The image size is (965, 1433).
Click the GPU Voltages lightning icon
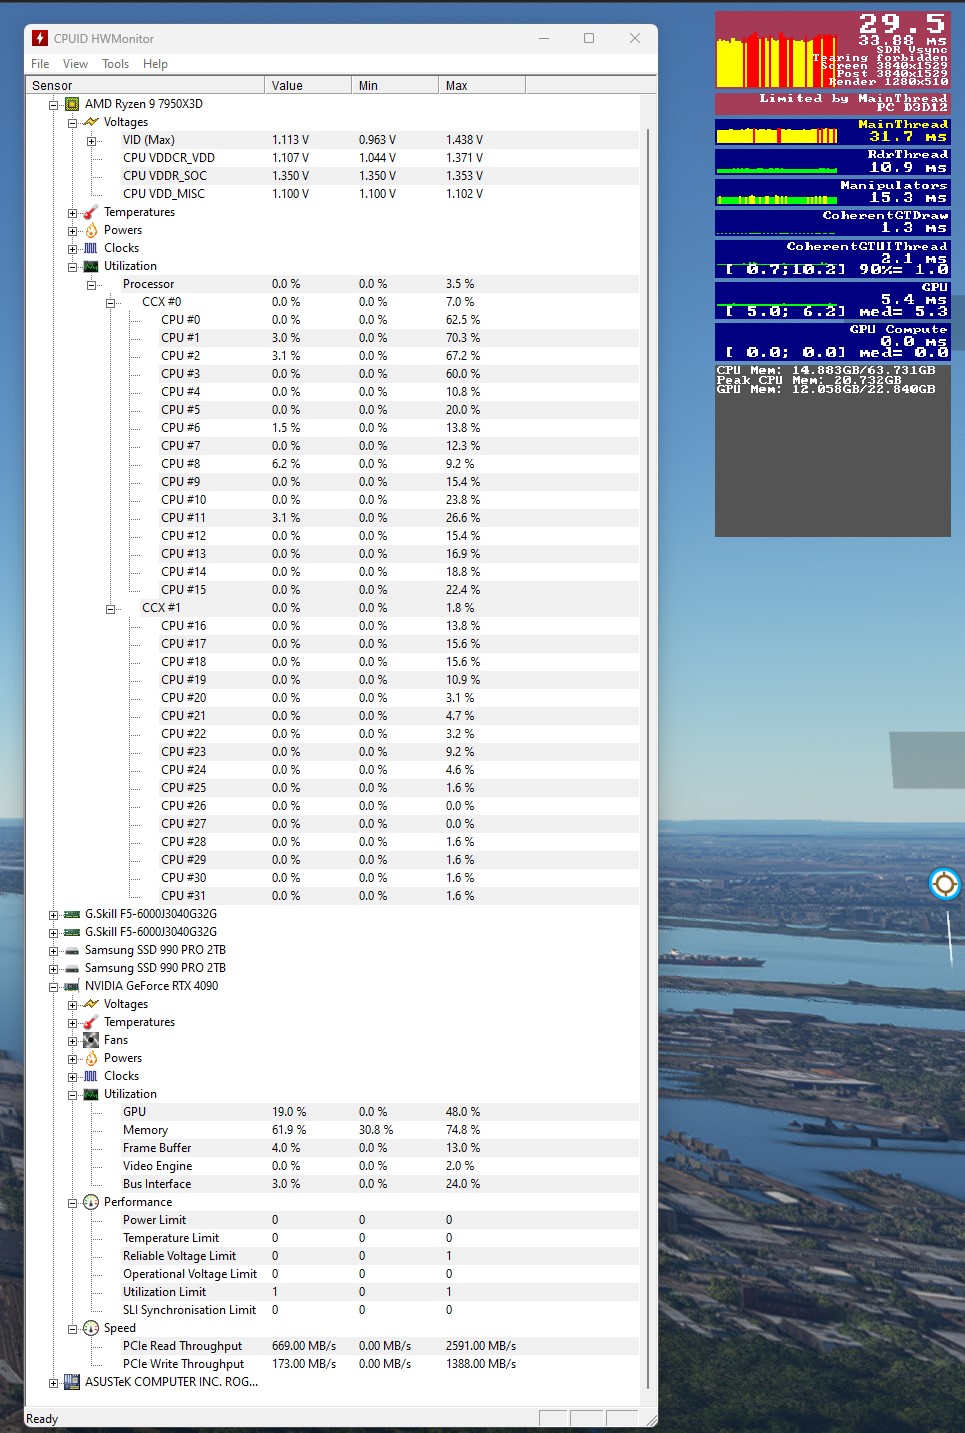(x=91, y=1004)
